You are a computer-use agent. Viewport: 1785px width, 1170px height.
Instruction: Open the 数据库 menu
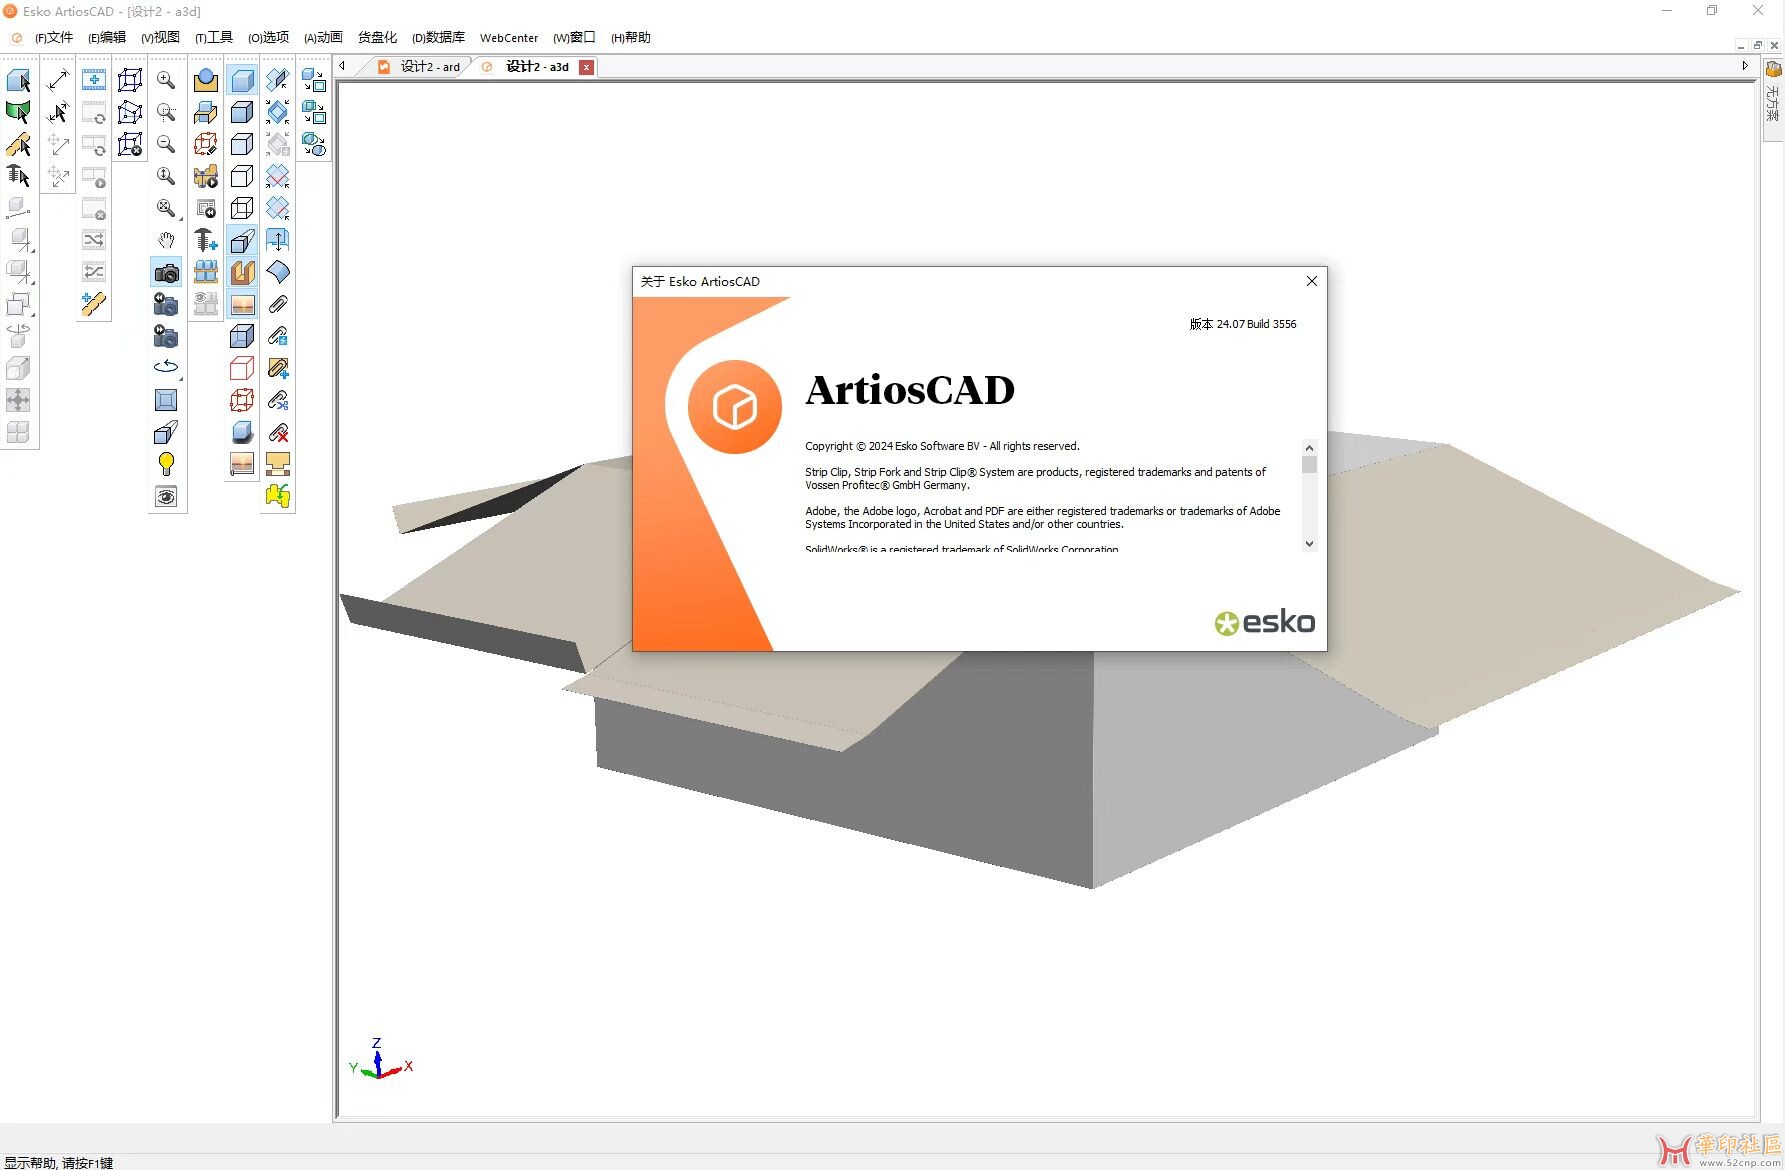(x=439, y=38)
